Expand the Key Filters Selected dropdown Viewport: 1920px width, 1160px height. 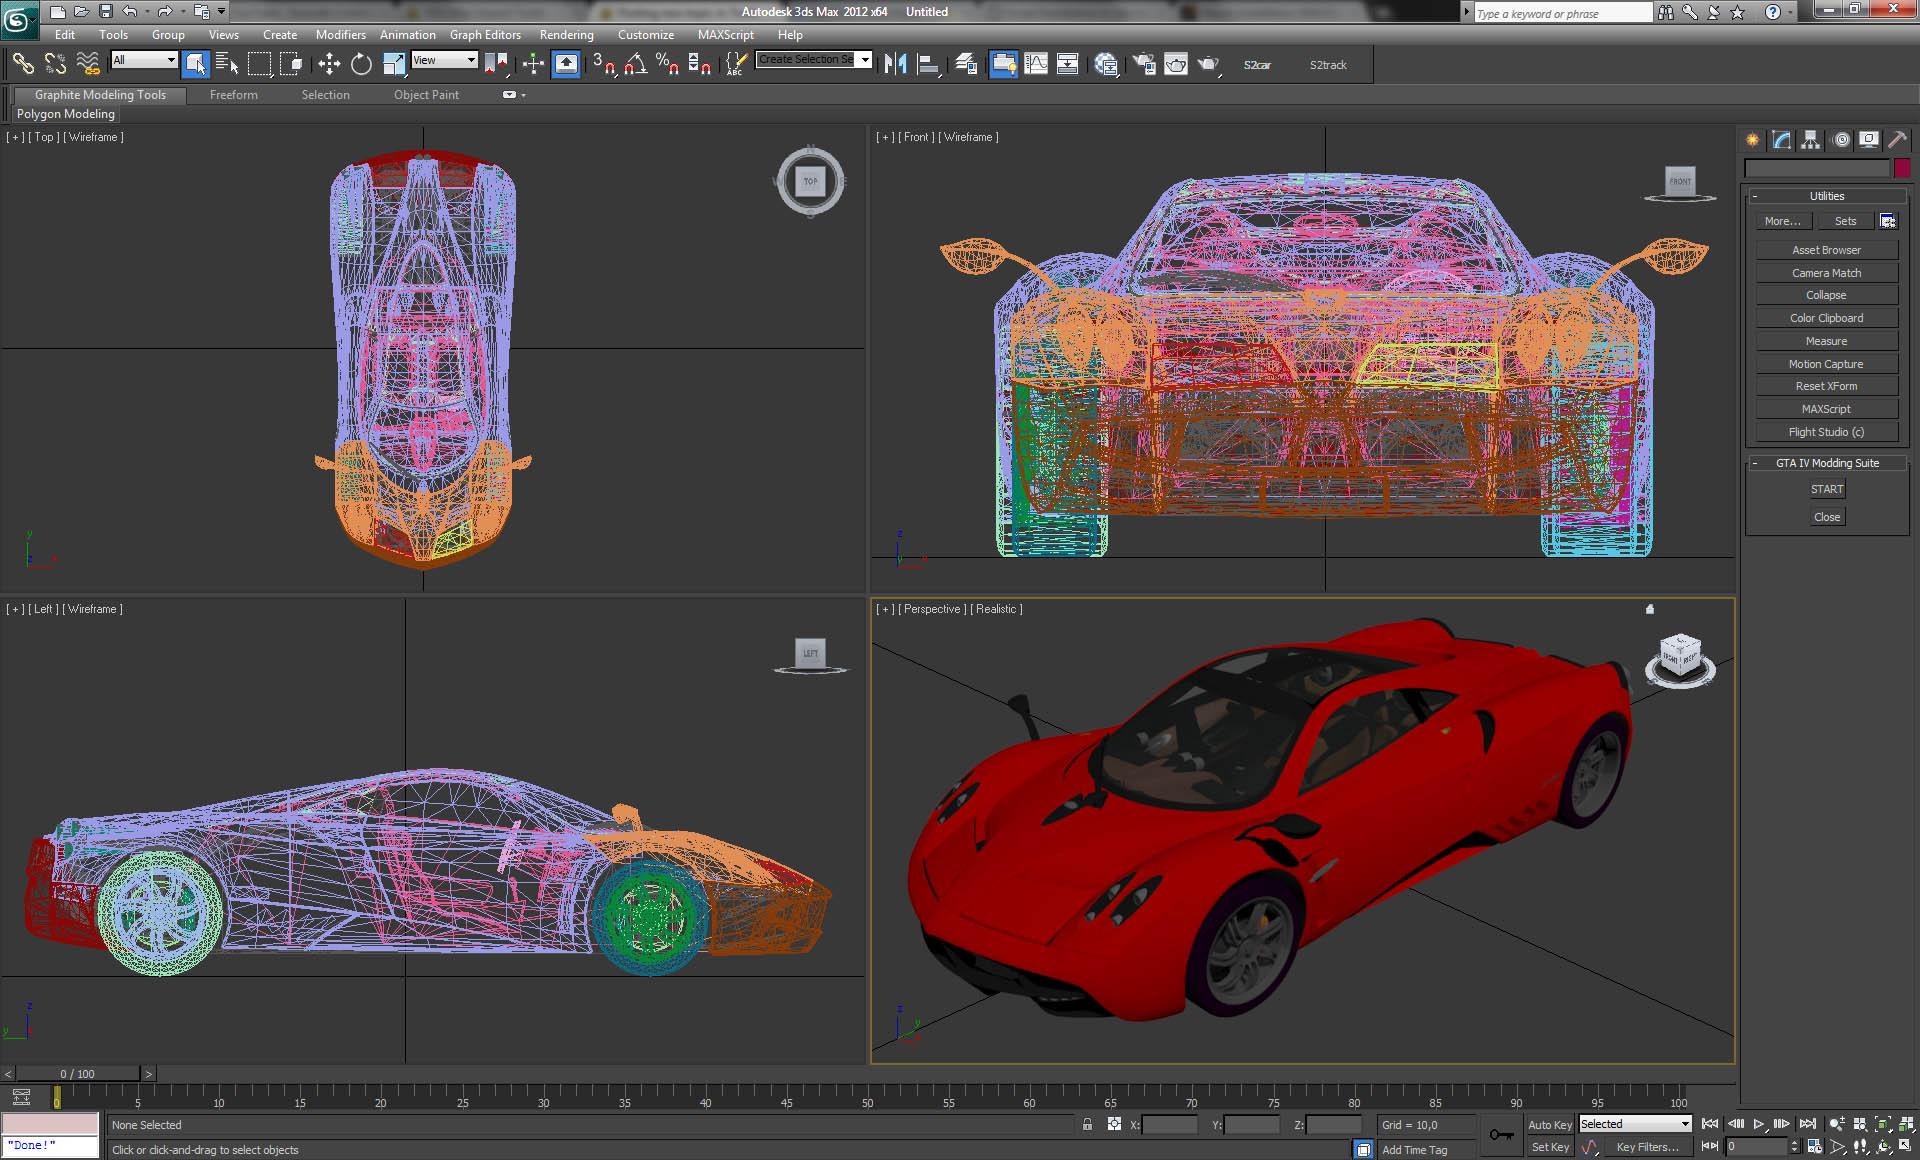1634,1124
